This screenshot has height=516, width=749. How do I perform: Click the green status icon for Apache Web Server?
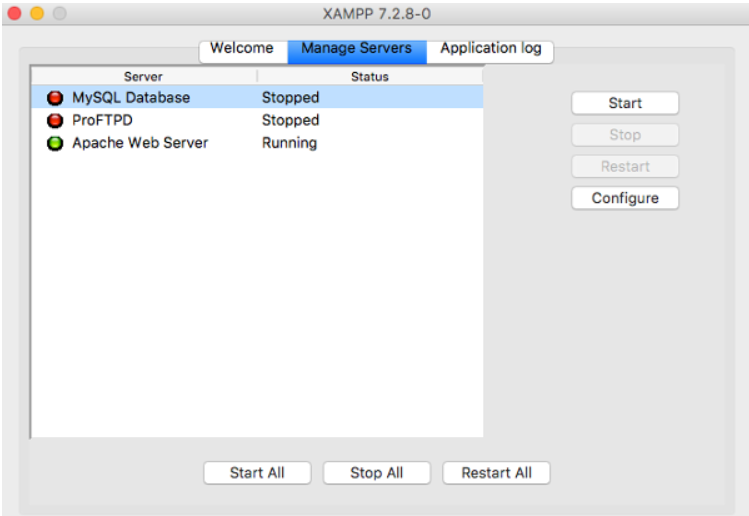click(55, 143)
